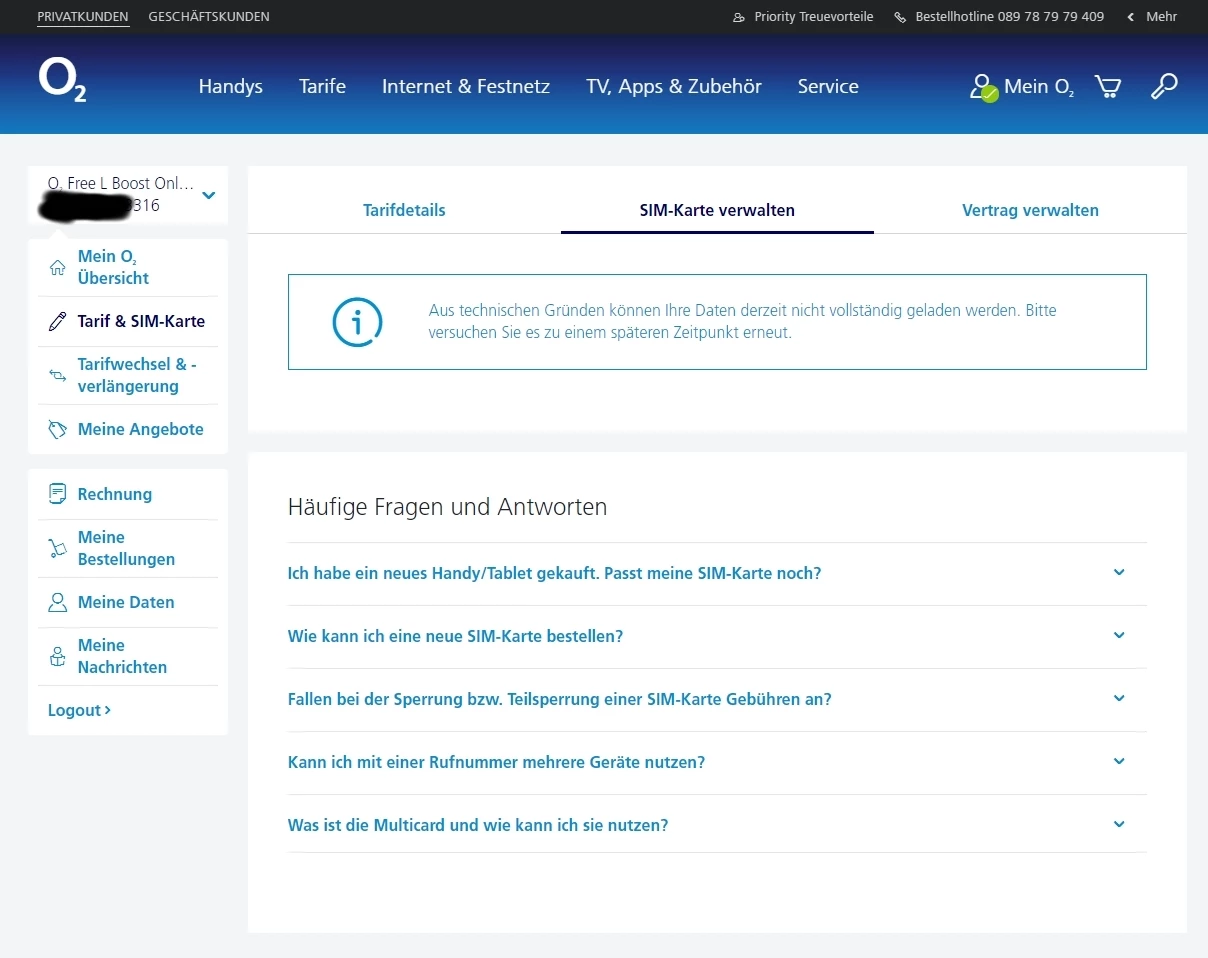Image resolution: width=1208 pixels, height=958 pixels.
Task: Open Meine Nachrichten in sidebar
Action: point(122,656)
